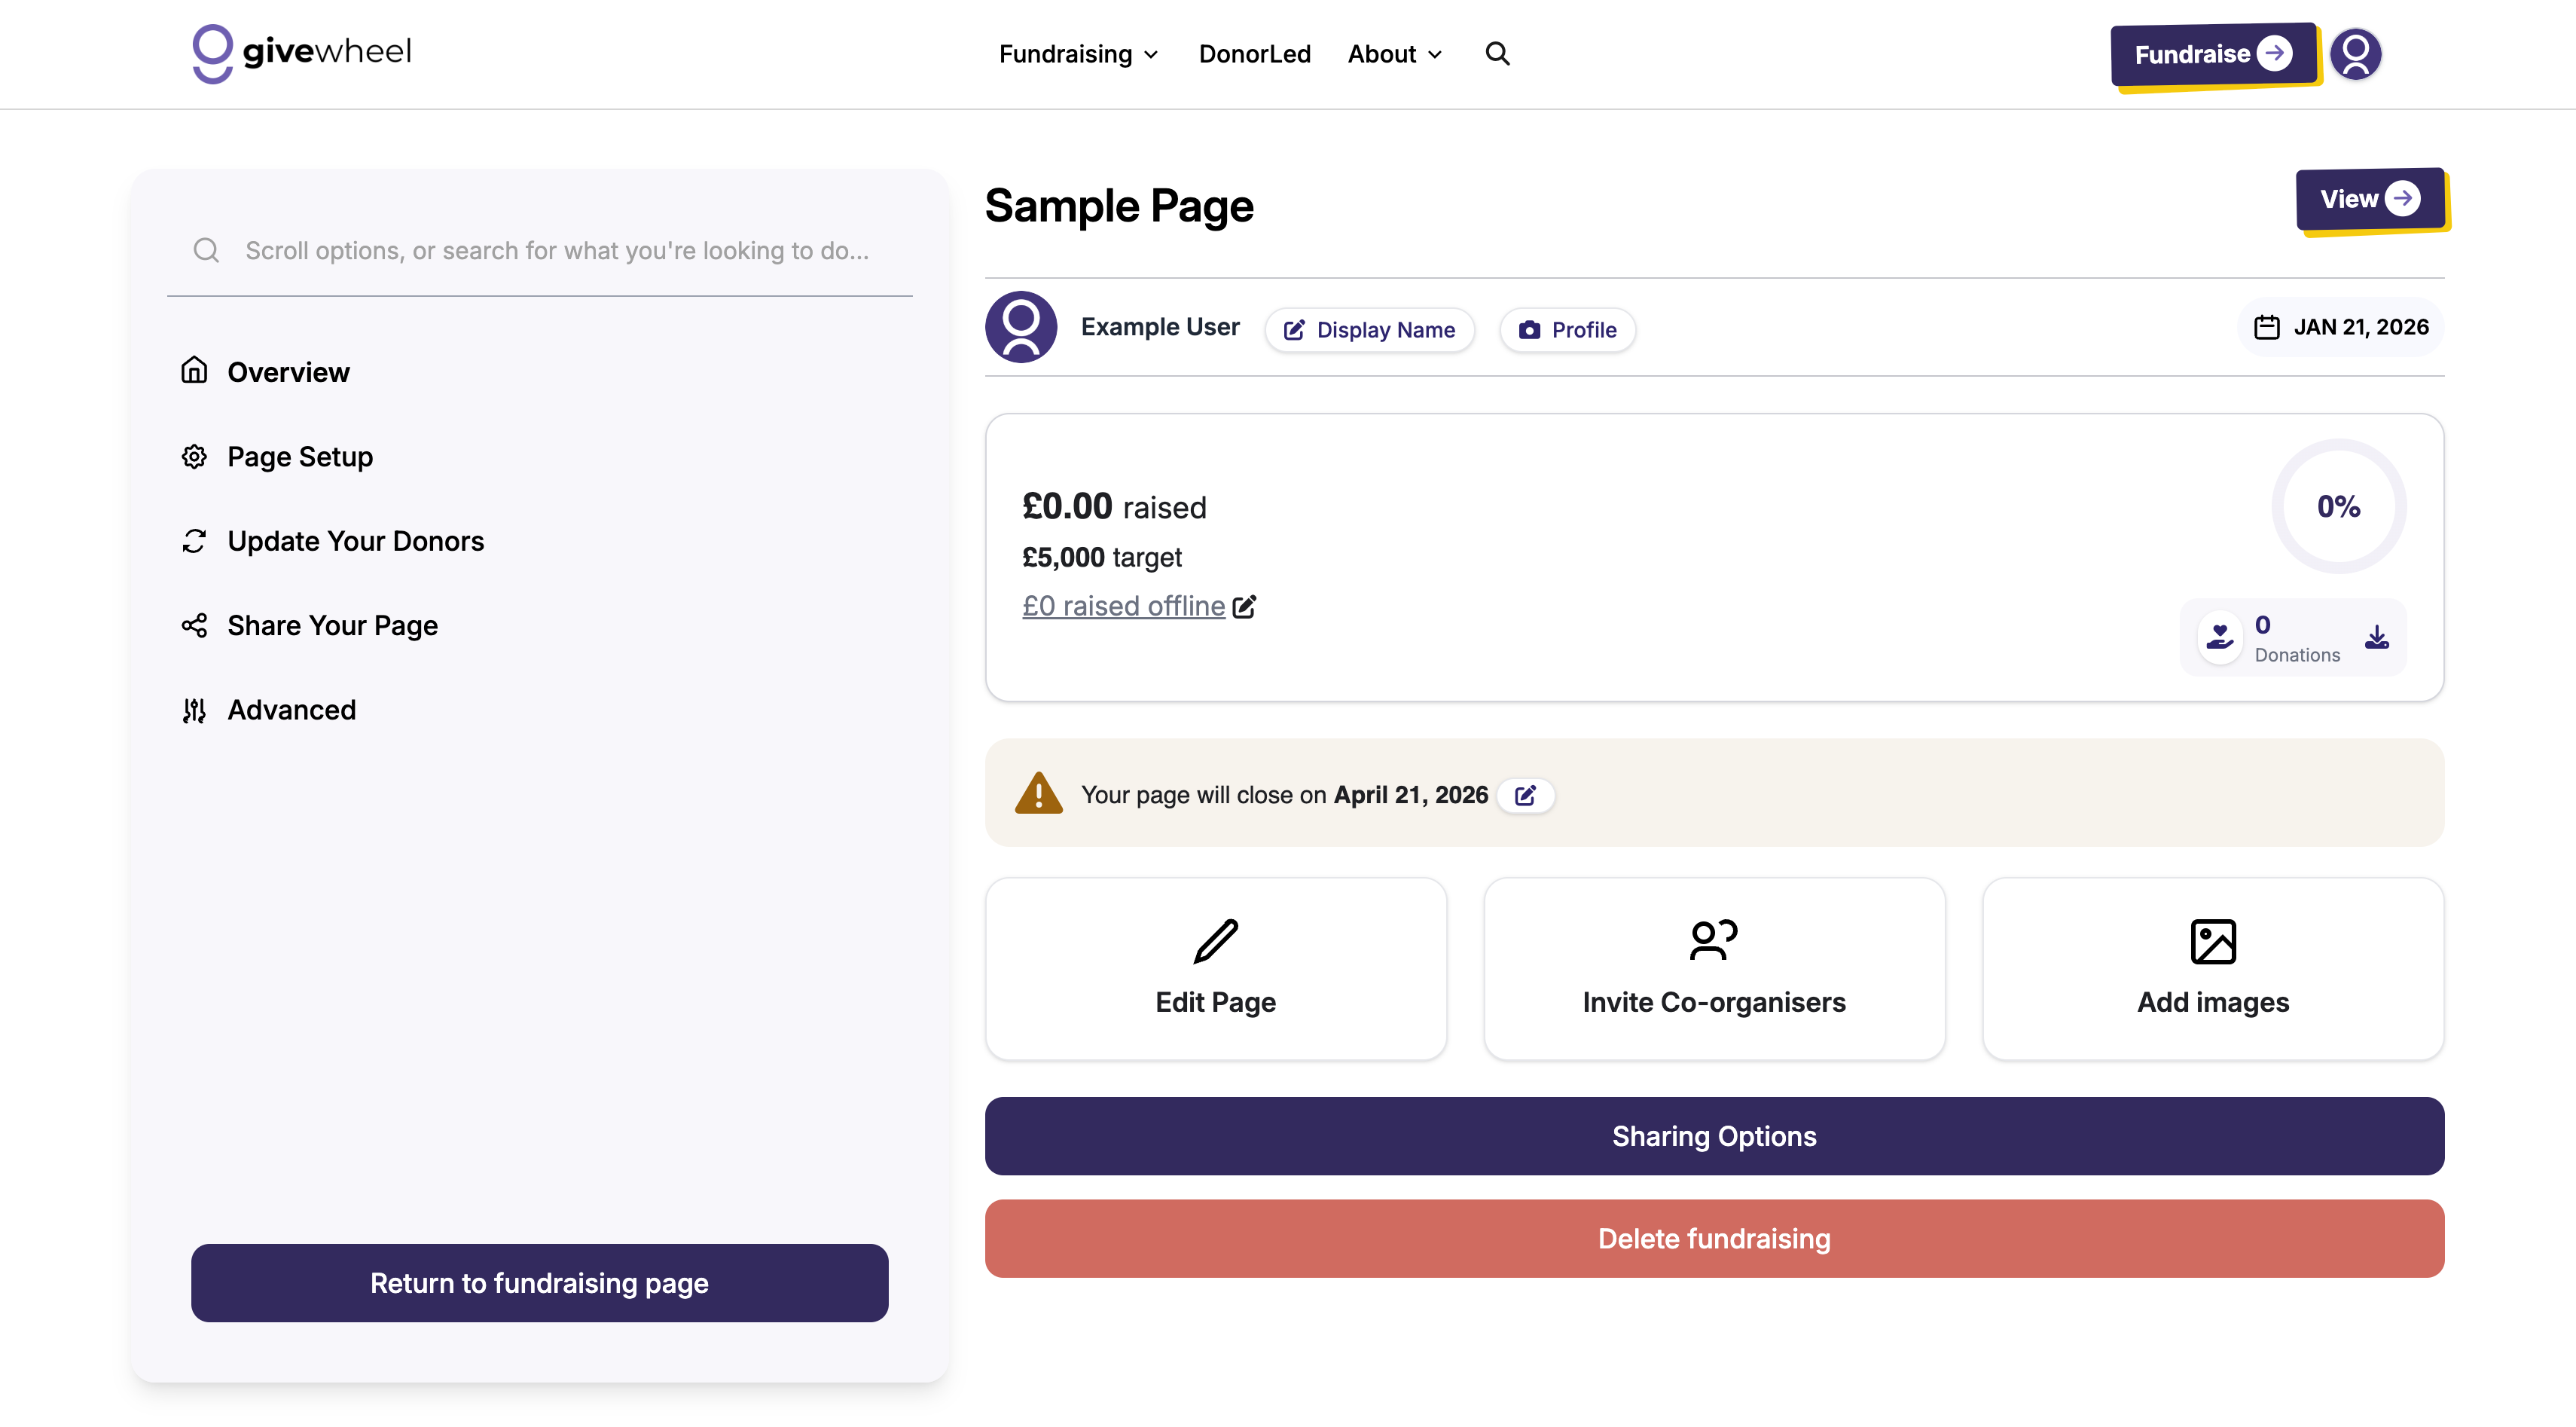Open the Advanced settings sidebar item
Image resolution: width=2576 pixels, height=1427 pixels.
[x=291, y=710]
